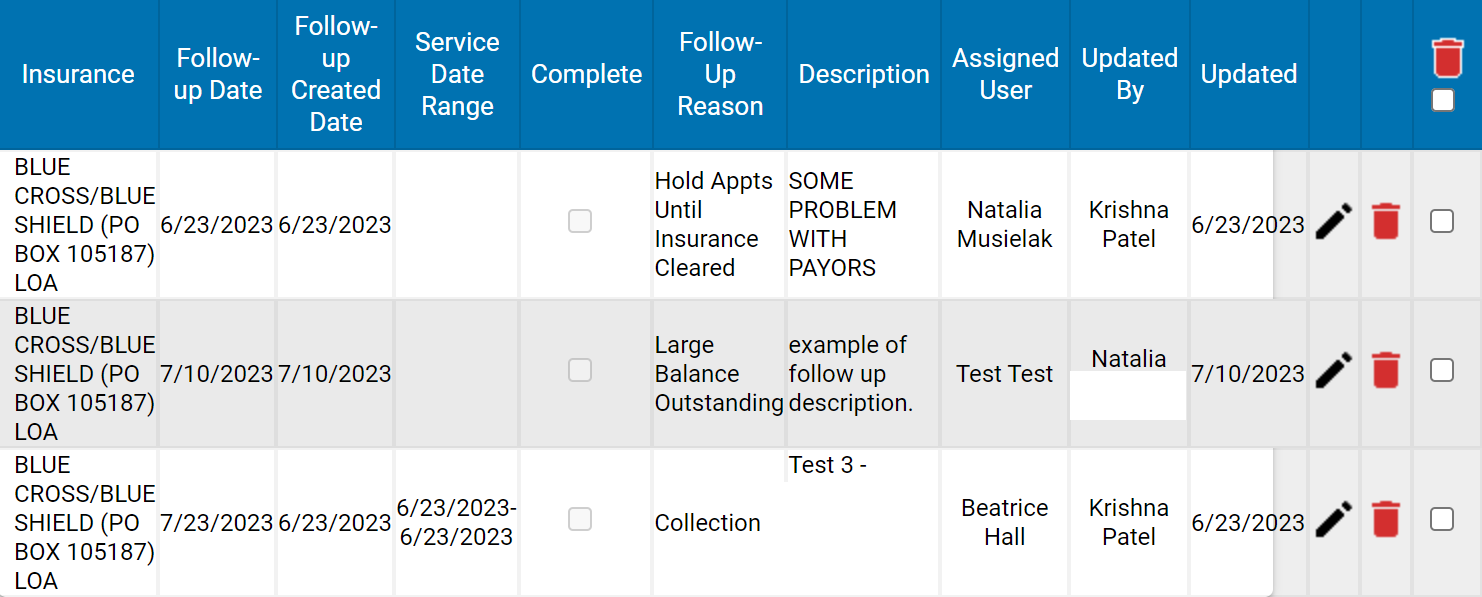This screenshot has width=1482, height=597.
Task: Sort by the Follow-up Date column
Action: (x=216, y=74)
